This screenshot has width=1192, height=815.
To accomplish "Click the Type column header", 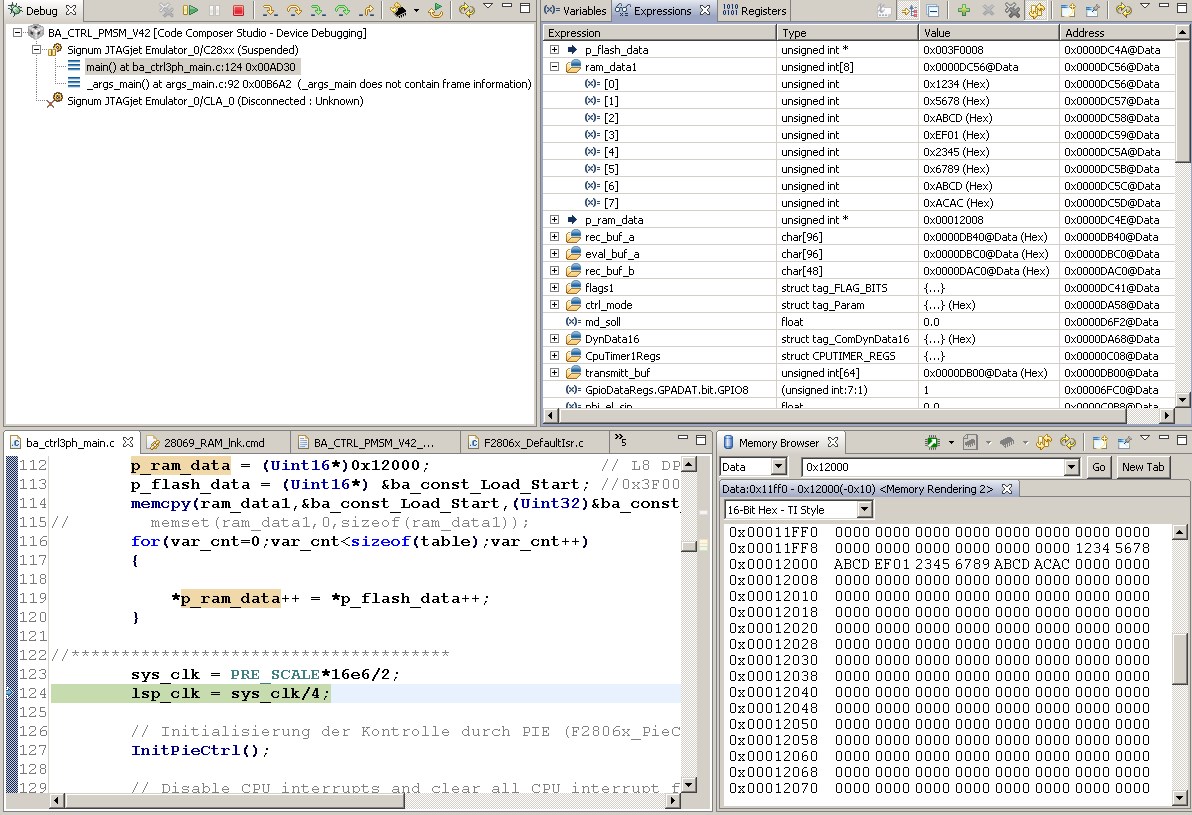I will point(847,33).
